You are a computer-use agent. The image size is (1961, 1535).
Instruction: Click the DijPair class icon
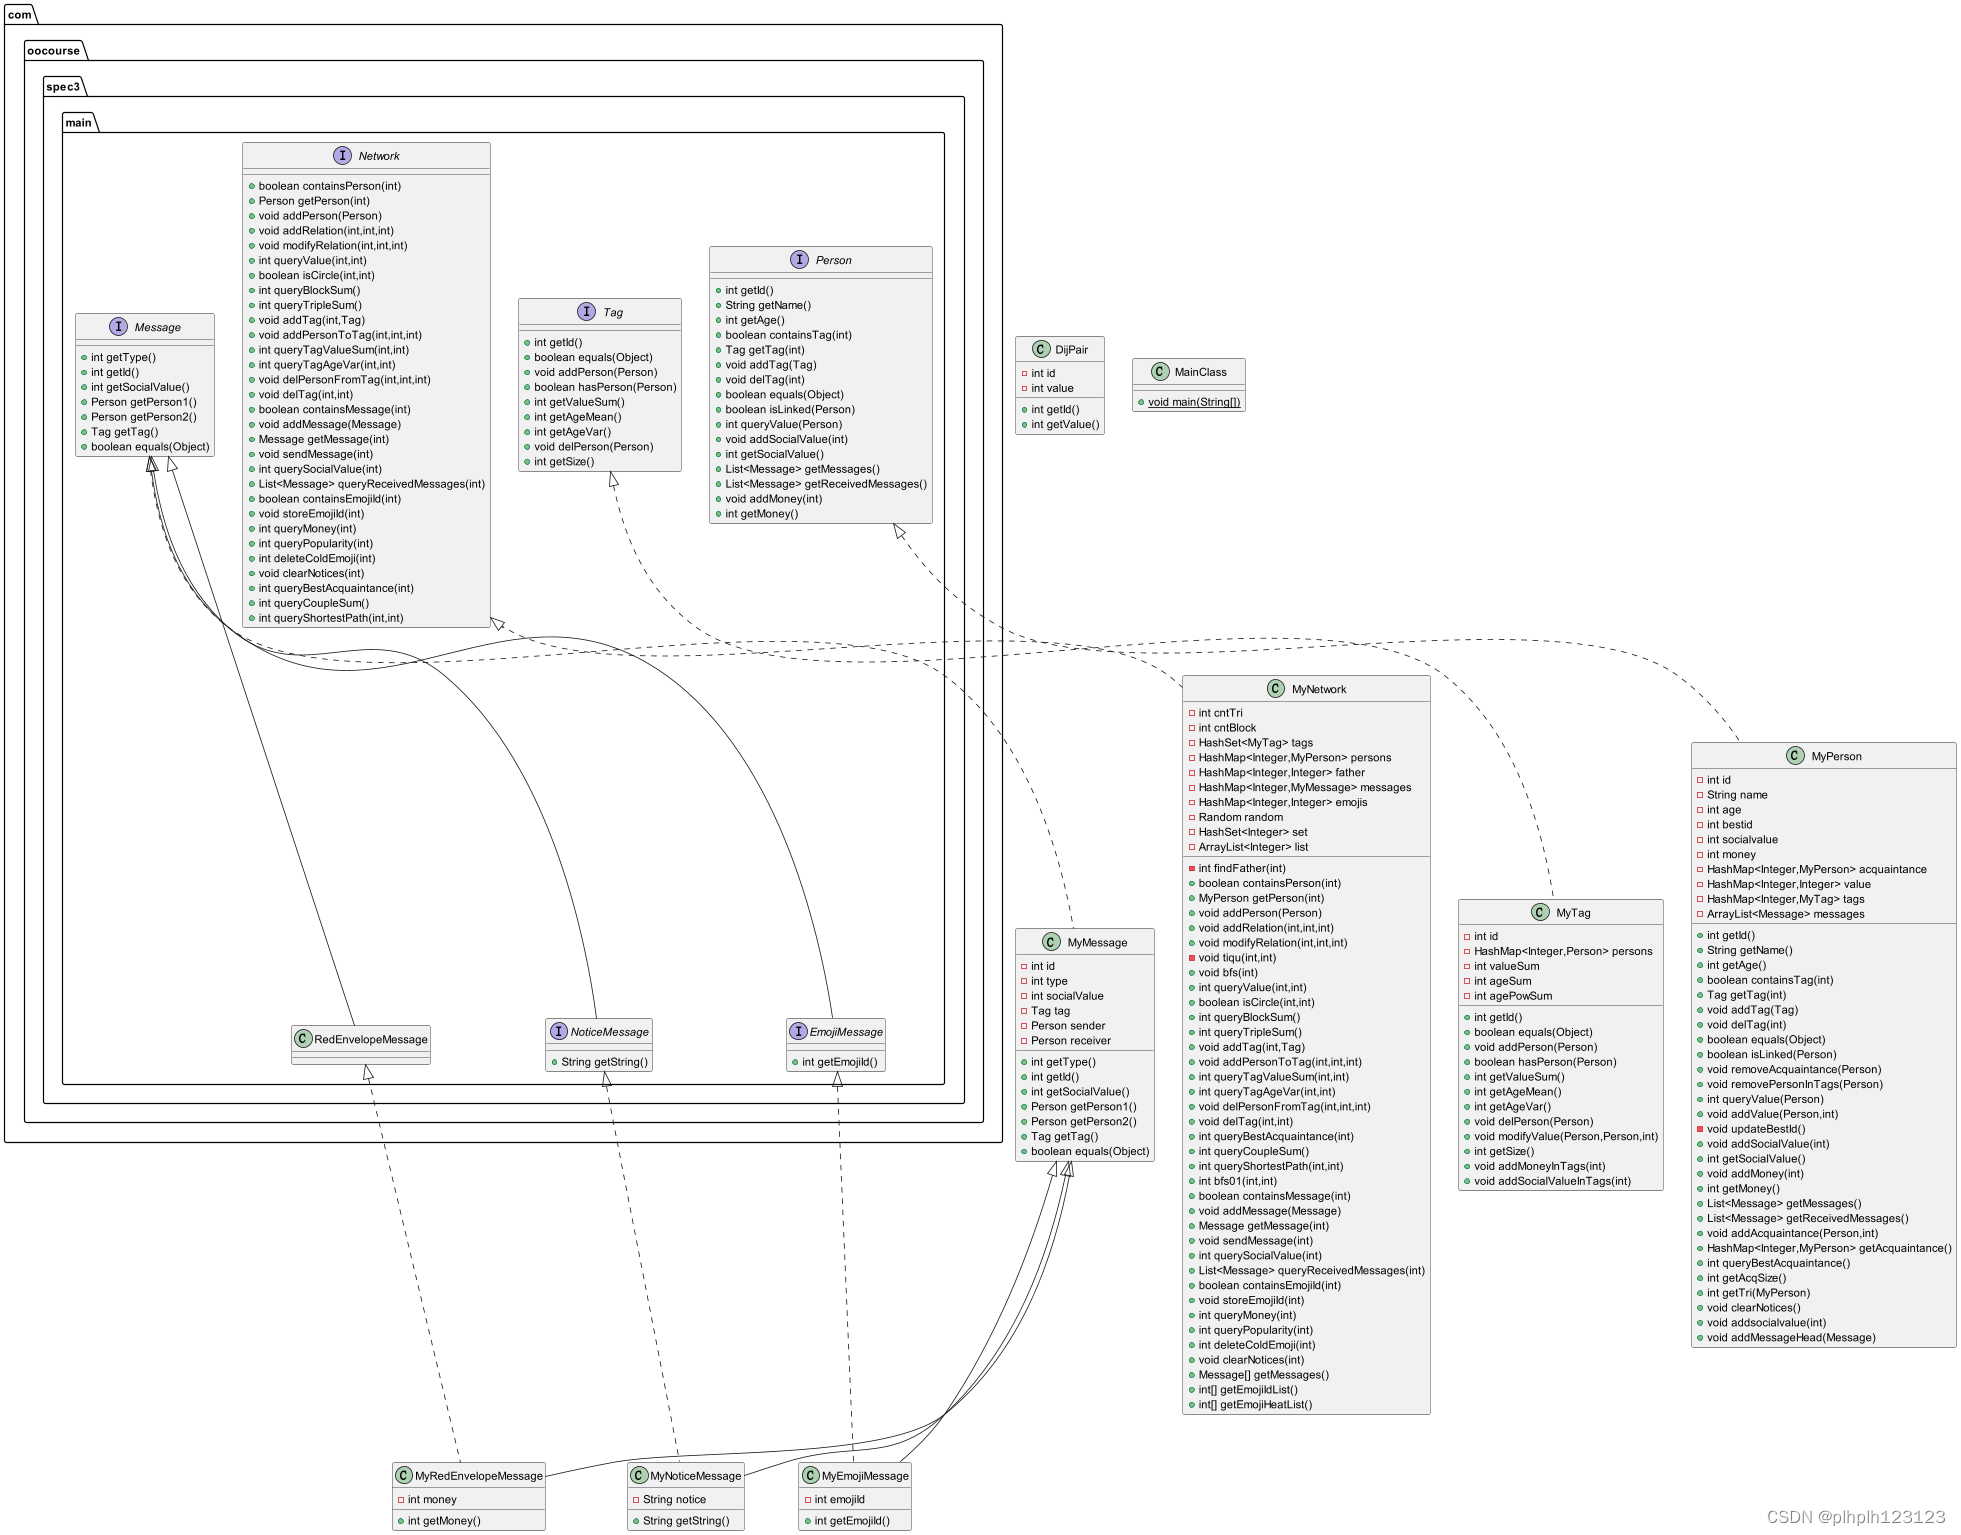tap(1040, 349)
